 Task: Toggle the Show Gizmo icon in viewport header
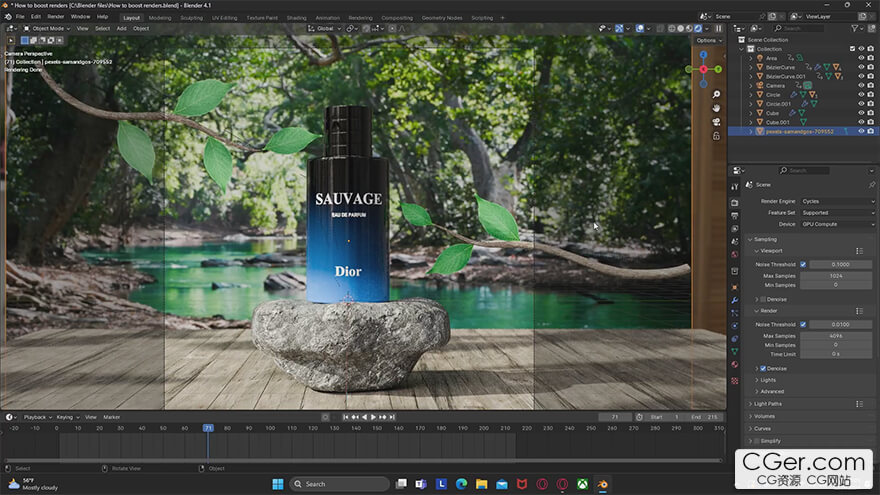pos(619,28)
